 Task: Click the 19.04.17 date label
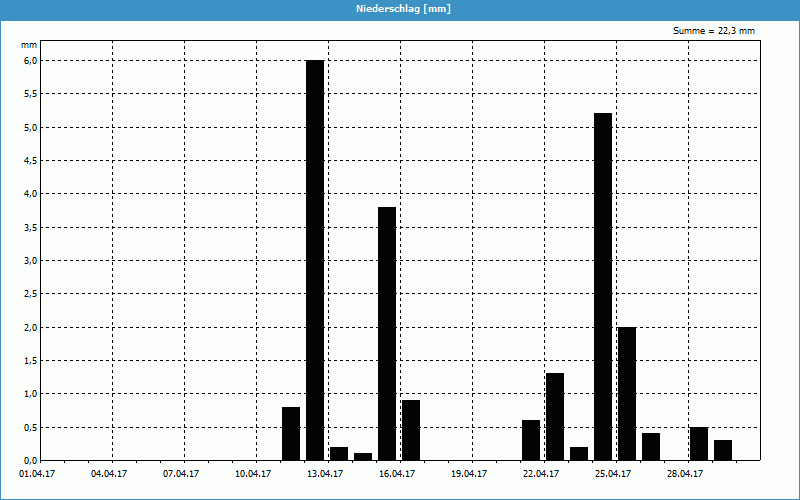pyautogui.click(x=471, y=474)
